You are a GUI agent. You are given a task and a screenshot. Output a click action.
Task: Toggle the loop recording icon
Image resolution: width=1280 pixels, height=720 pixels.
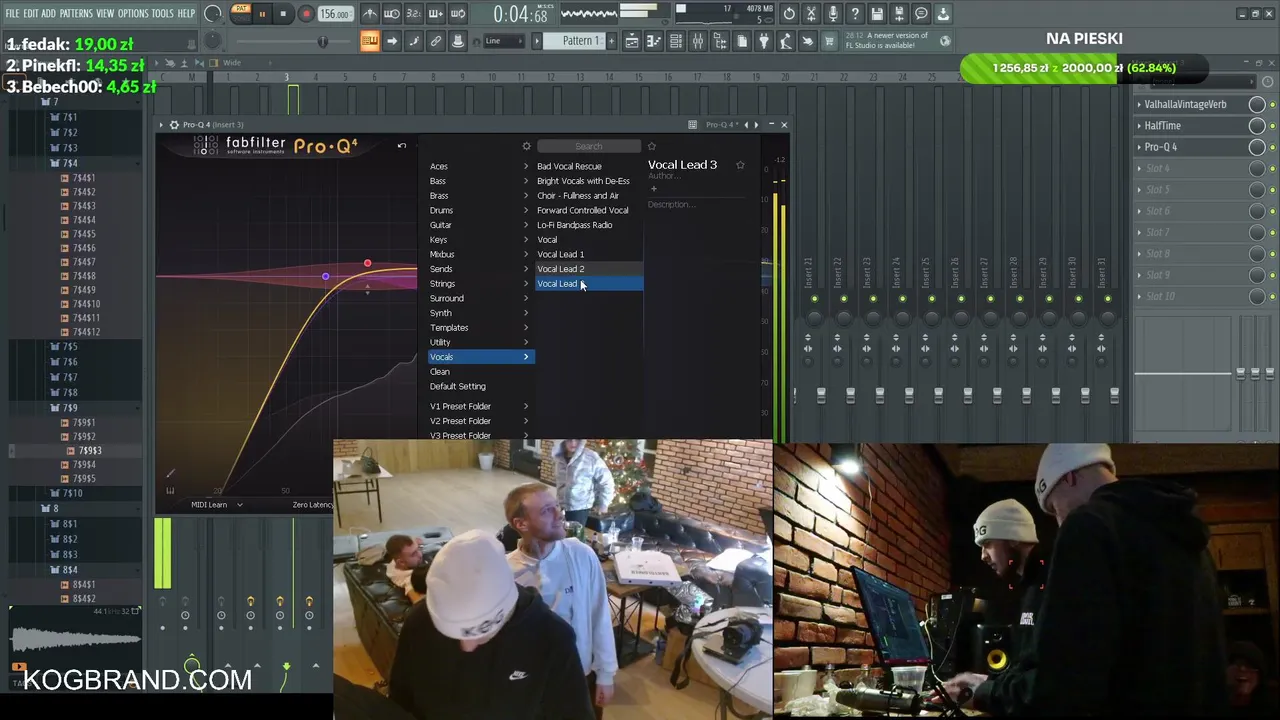click(458, 14)
